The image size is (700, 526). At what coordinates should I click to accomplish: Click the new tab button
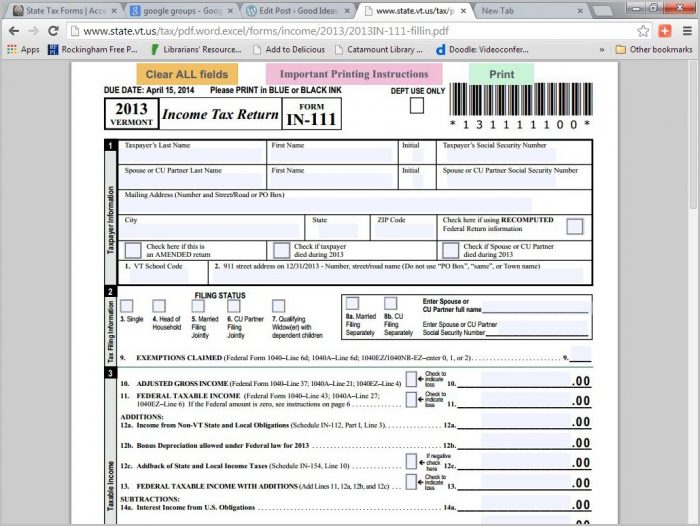(602, 11)
